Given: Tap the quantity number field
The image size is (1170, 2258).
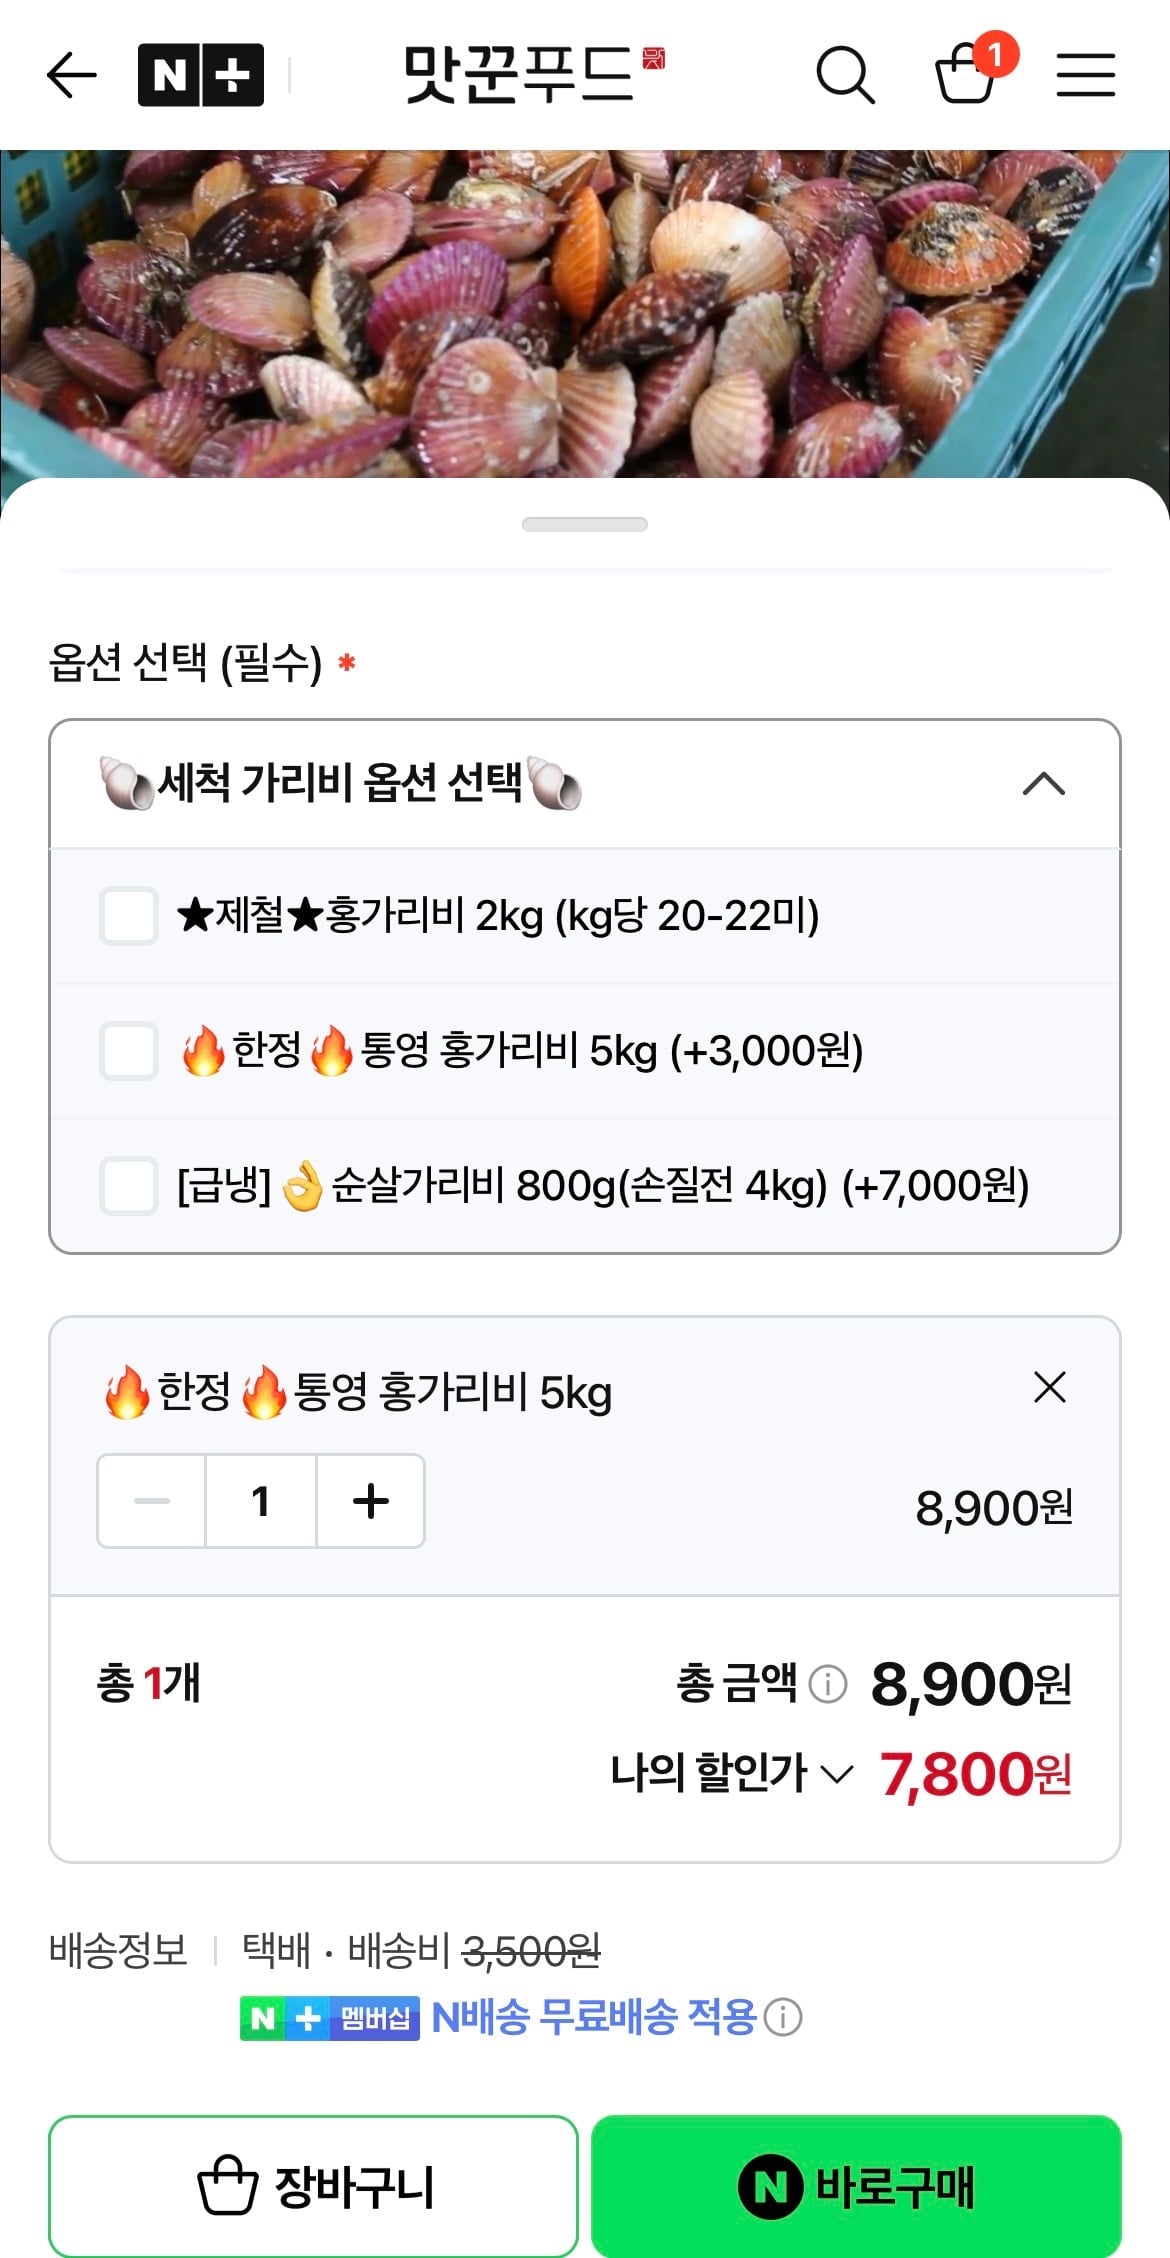Looking at the screenshot, I should [x=261, y=1501].
